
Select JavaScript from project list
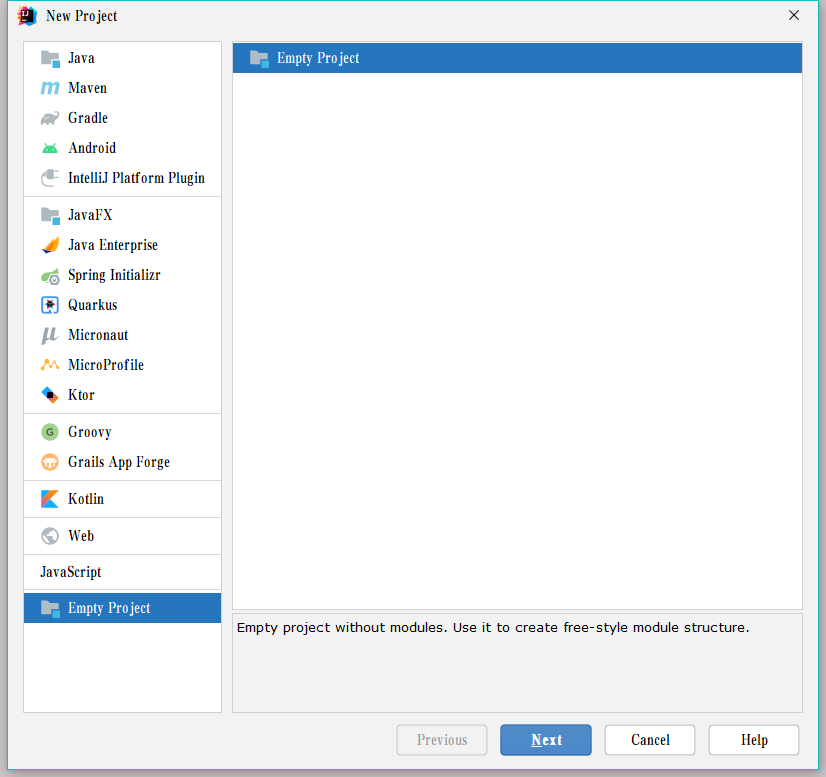(x=70, y=572)
